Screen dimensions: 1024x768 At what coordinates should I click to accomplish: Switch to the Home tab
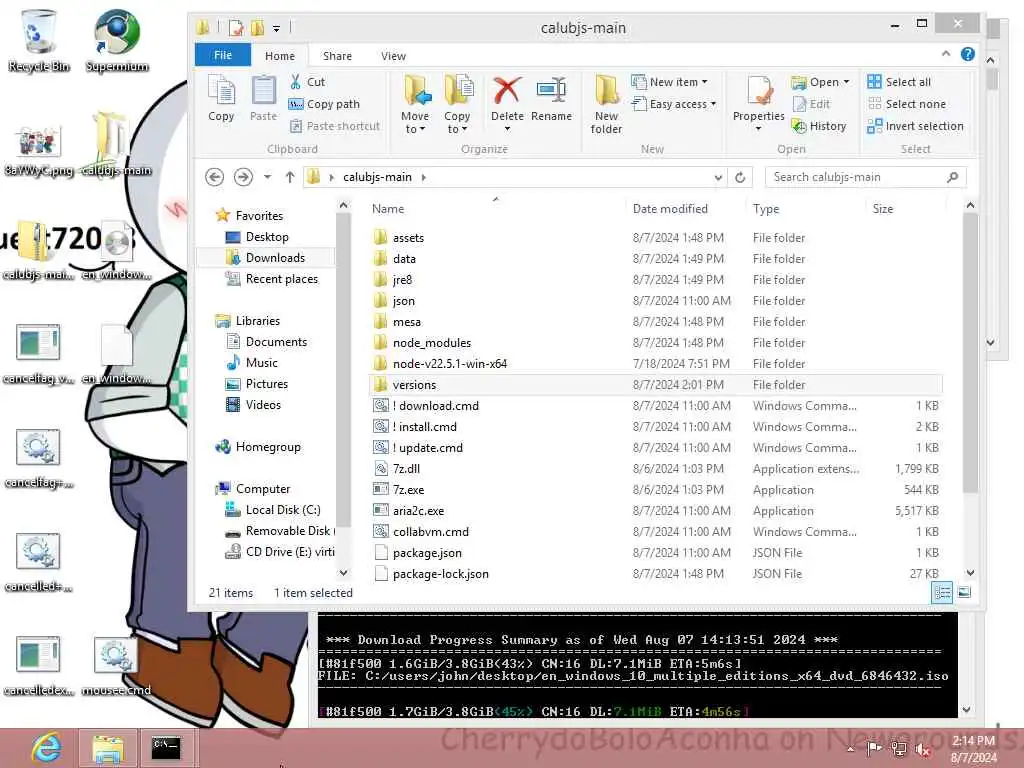(280, 56)
